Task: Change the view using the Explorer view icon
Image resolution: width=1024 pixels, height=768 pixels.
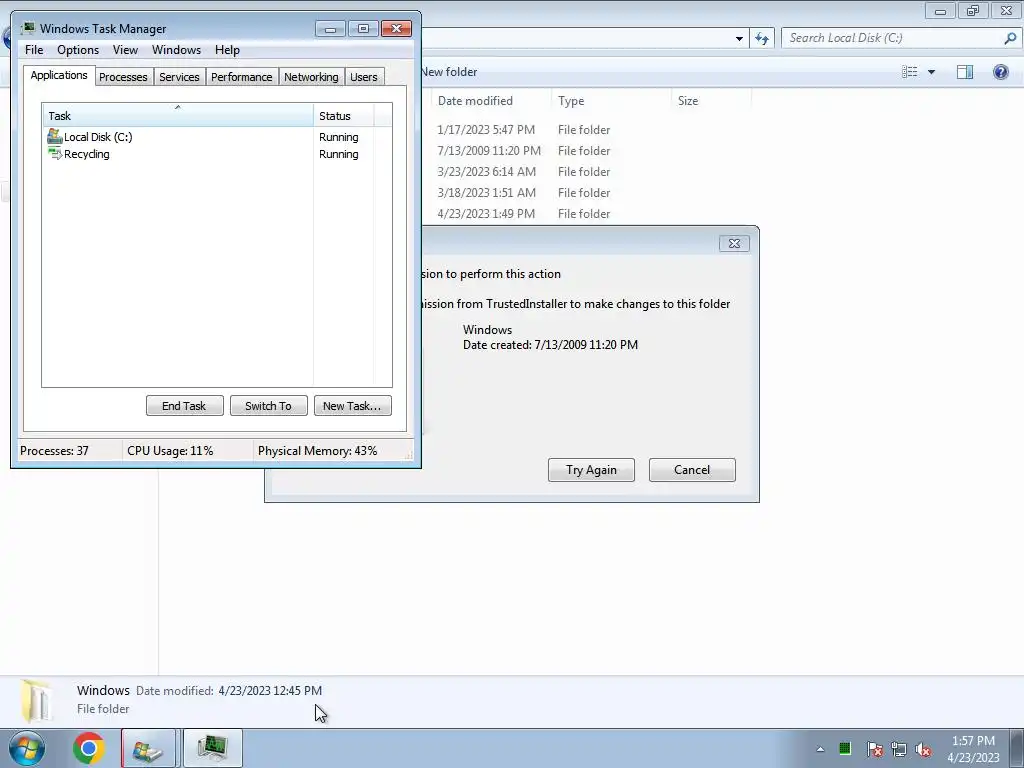Action: pyautogui.click(x=910, y=72)
